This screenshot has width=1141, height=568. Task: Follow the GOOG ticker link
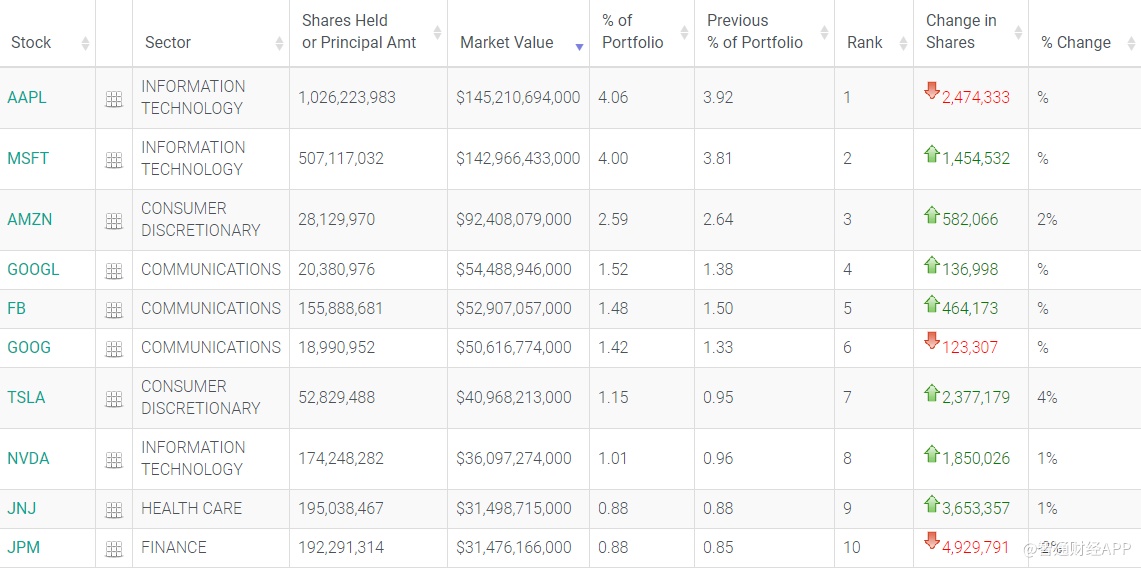[29, 348]
